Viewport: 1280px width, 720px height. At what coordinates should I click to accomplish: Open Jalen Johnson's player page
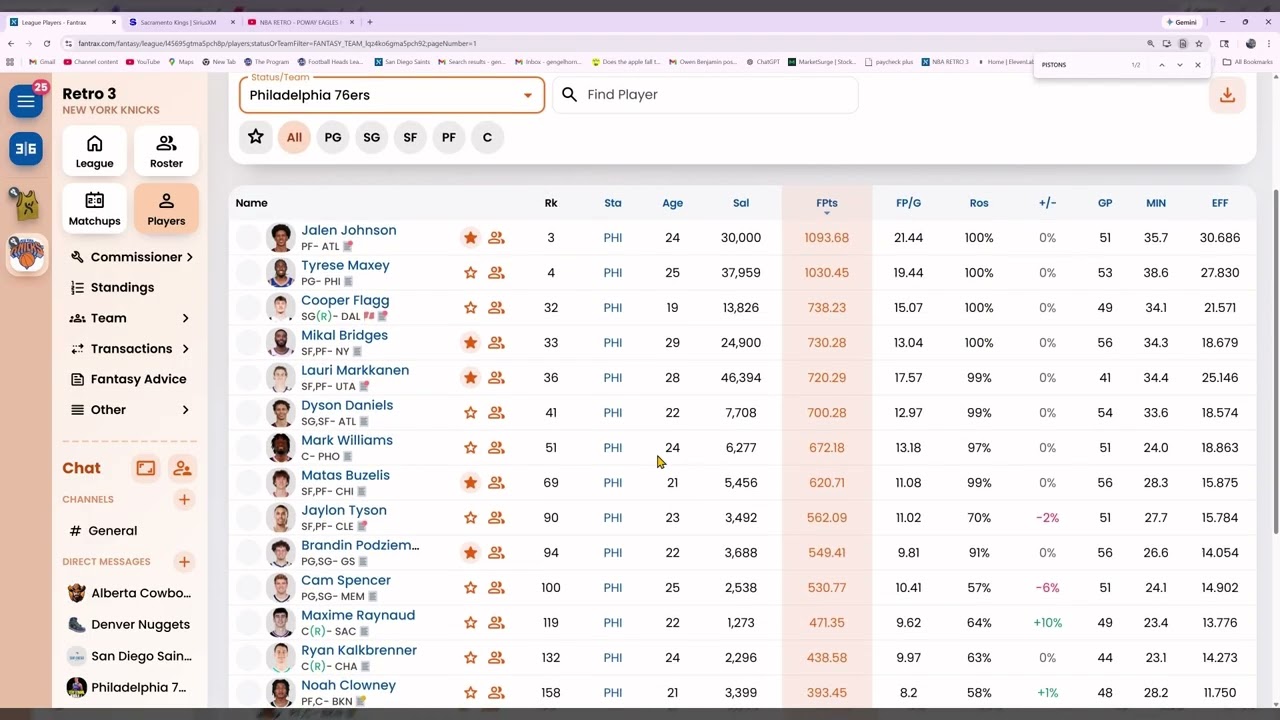349,230
